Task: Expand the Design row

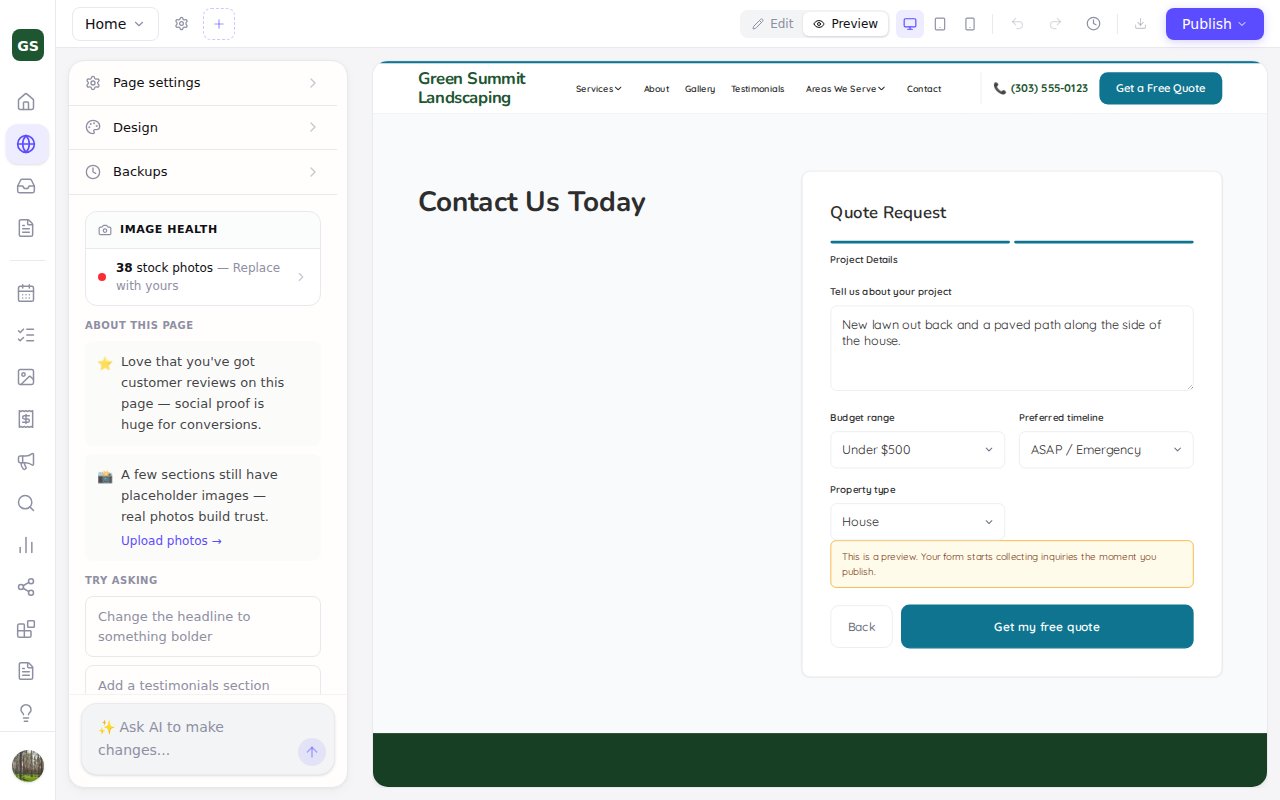Action: 203,128
